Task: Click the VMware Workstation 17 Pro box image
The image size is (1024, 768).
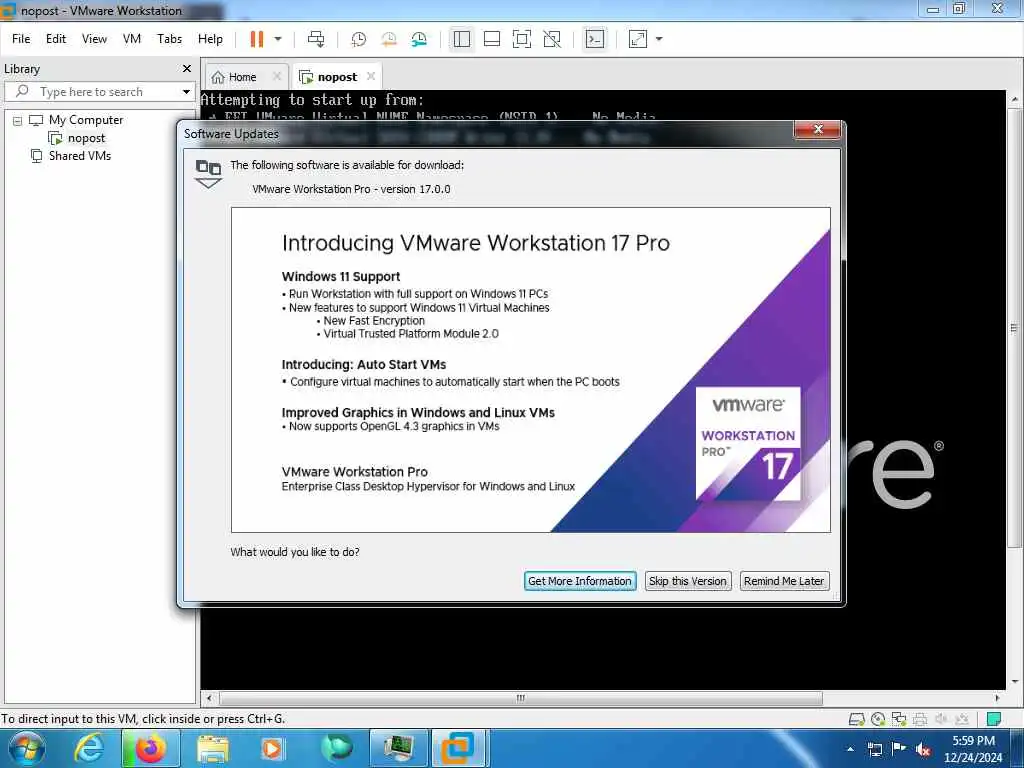Action: [748, 444]
